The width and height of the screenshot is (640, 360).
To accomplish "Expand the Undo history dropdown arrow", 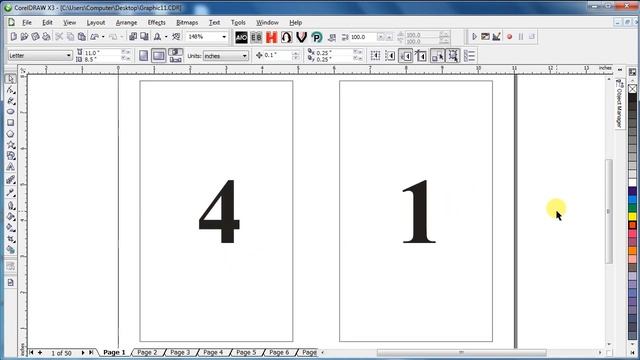I will (103, 37).
